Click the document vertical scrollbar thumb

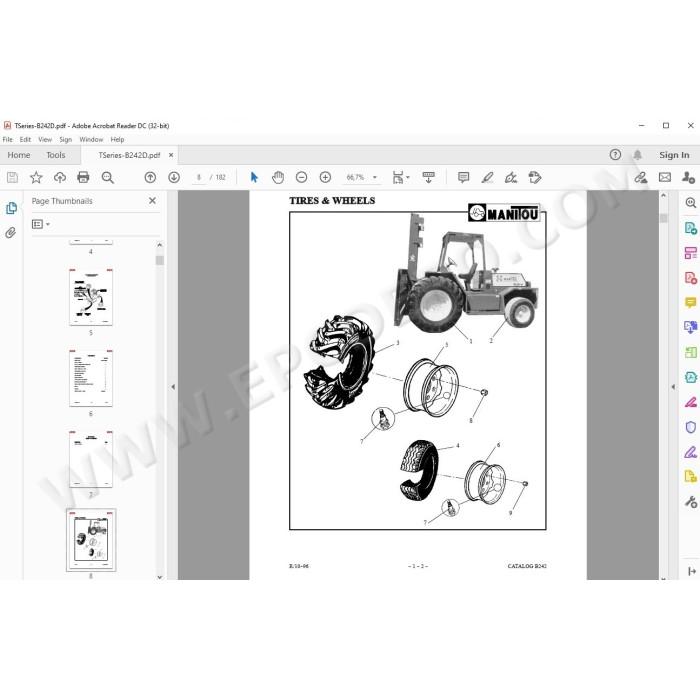(663, 218)
